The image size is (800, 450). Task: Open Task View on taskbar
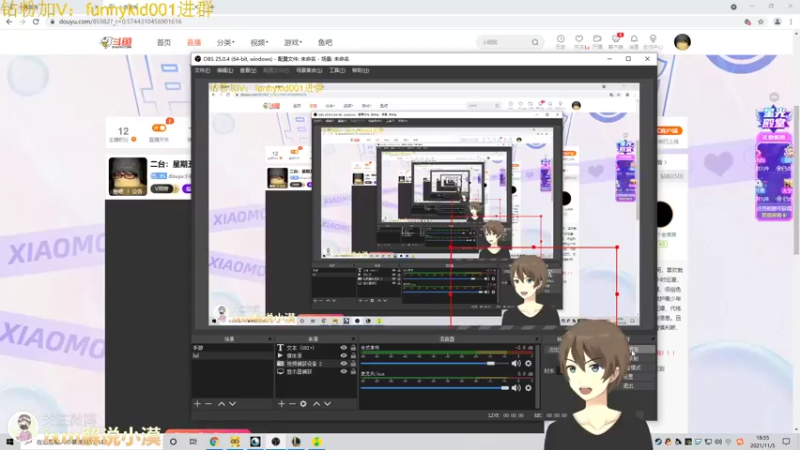[x=193, y=442]
